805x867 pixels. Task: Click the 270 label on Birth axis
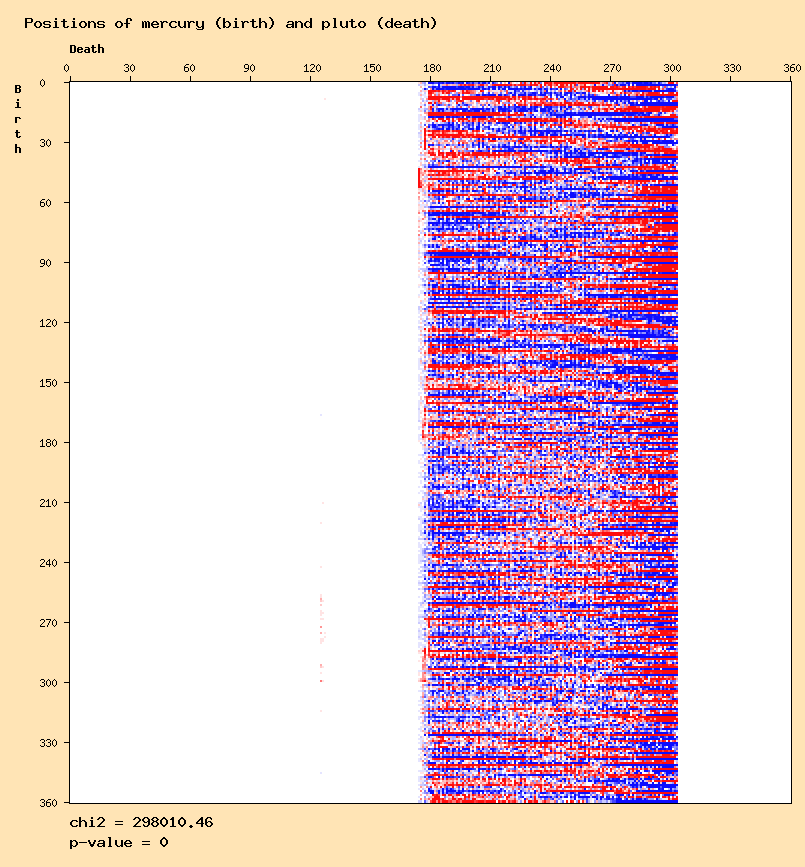pos(43,623)
